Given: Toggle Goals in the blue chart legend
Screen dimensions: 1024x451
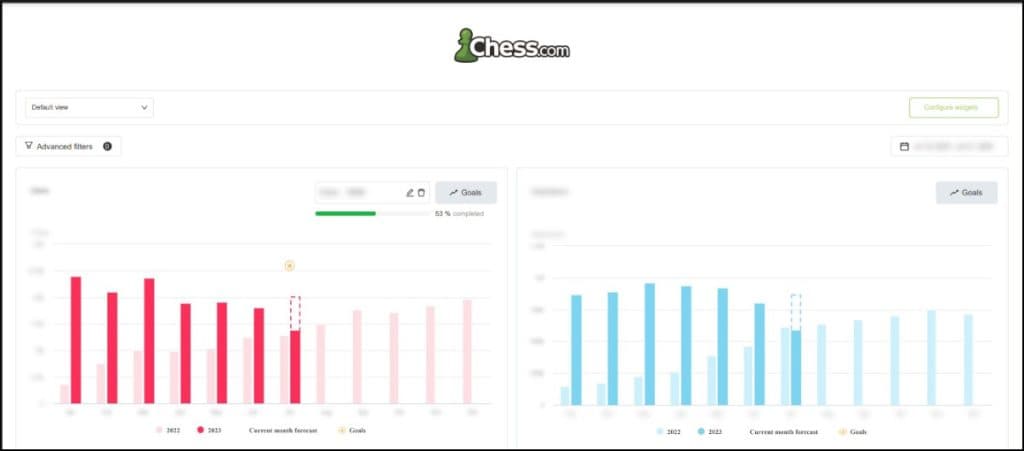Looking at the screenshot, I should point(852,431).
